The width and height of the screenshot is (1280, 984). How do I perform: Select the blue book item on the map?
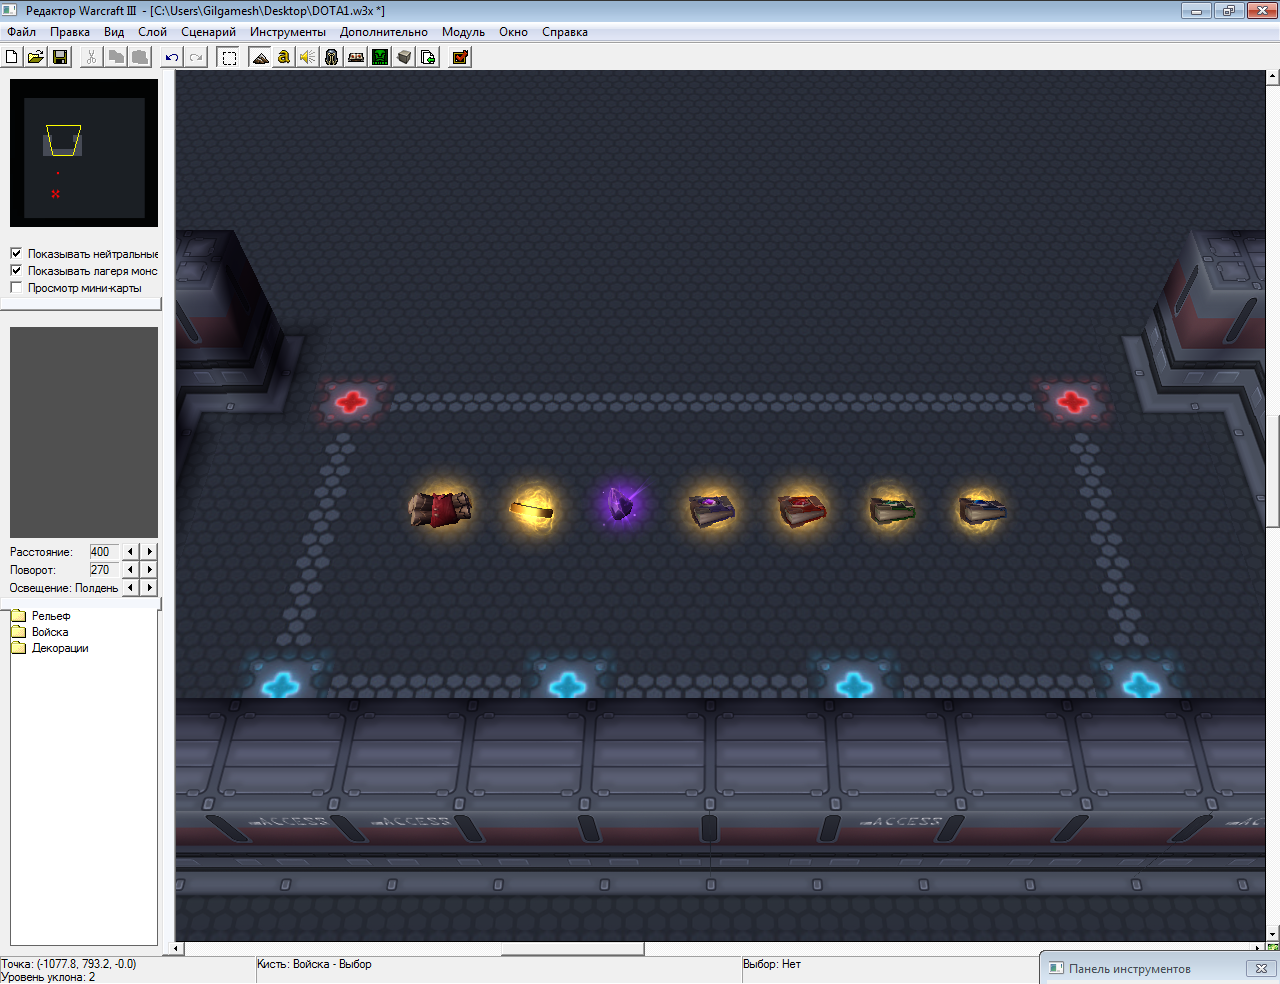pyautogui.click(x=982, y=510)
